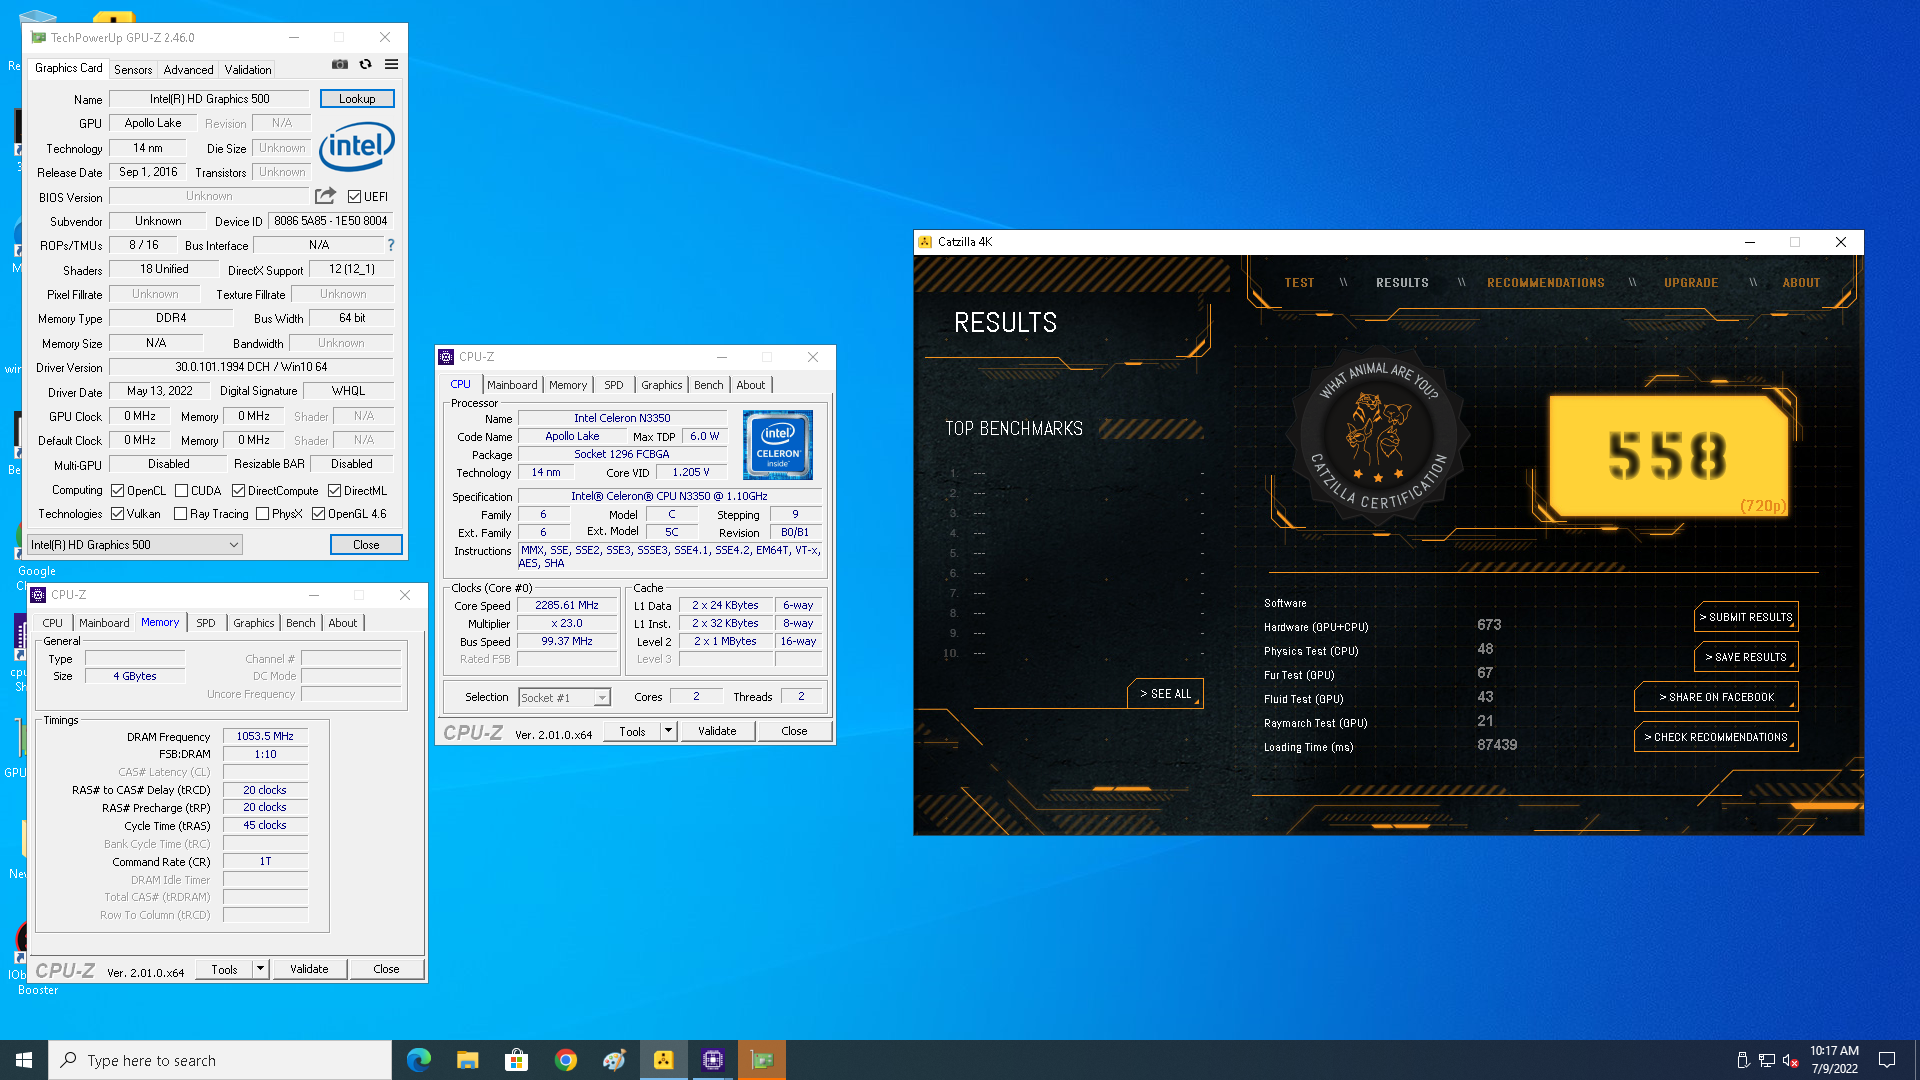Click 558 score panel in Catzilla
Screen dimensions: 1920x1080
click(x=1668, y=456)
